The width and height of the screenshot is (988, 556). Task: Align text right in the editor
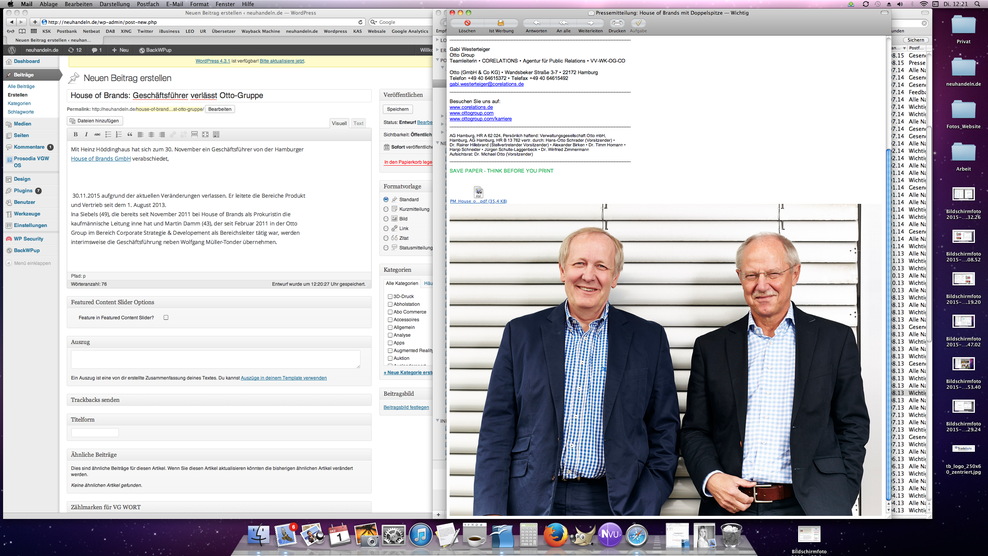pos(162,134)
